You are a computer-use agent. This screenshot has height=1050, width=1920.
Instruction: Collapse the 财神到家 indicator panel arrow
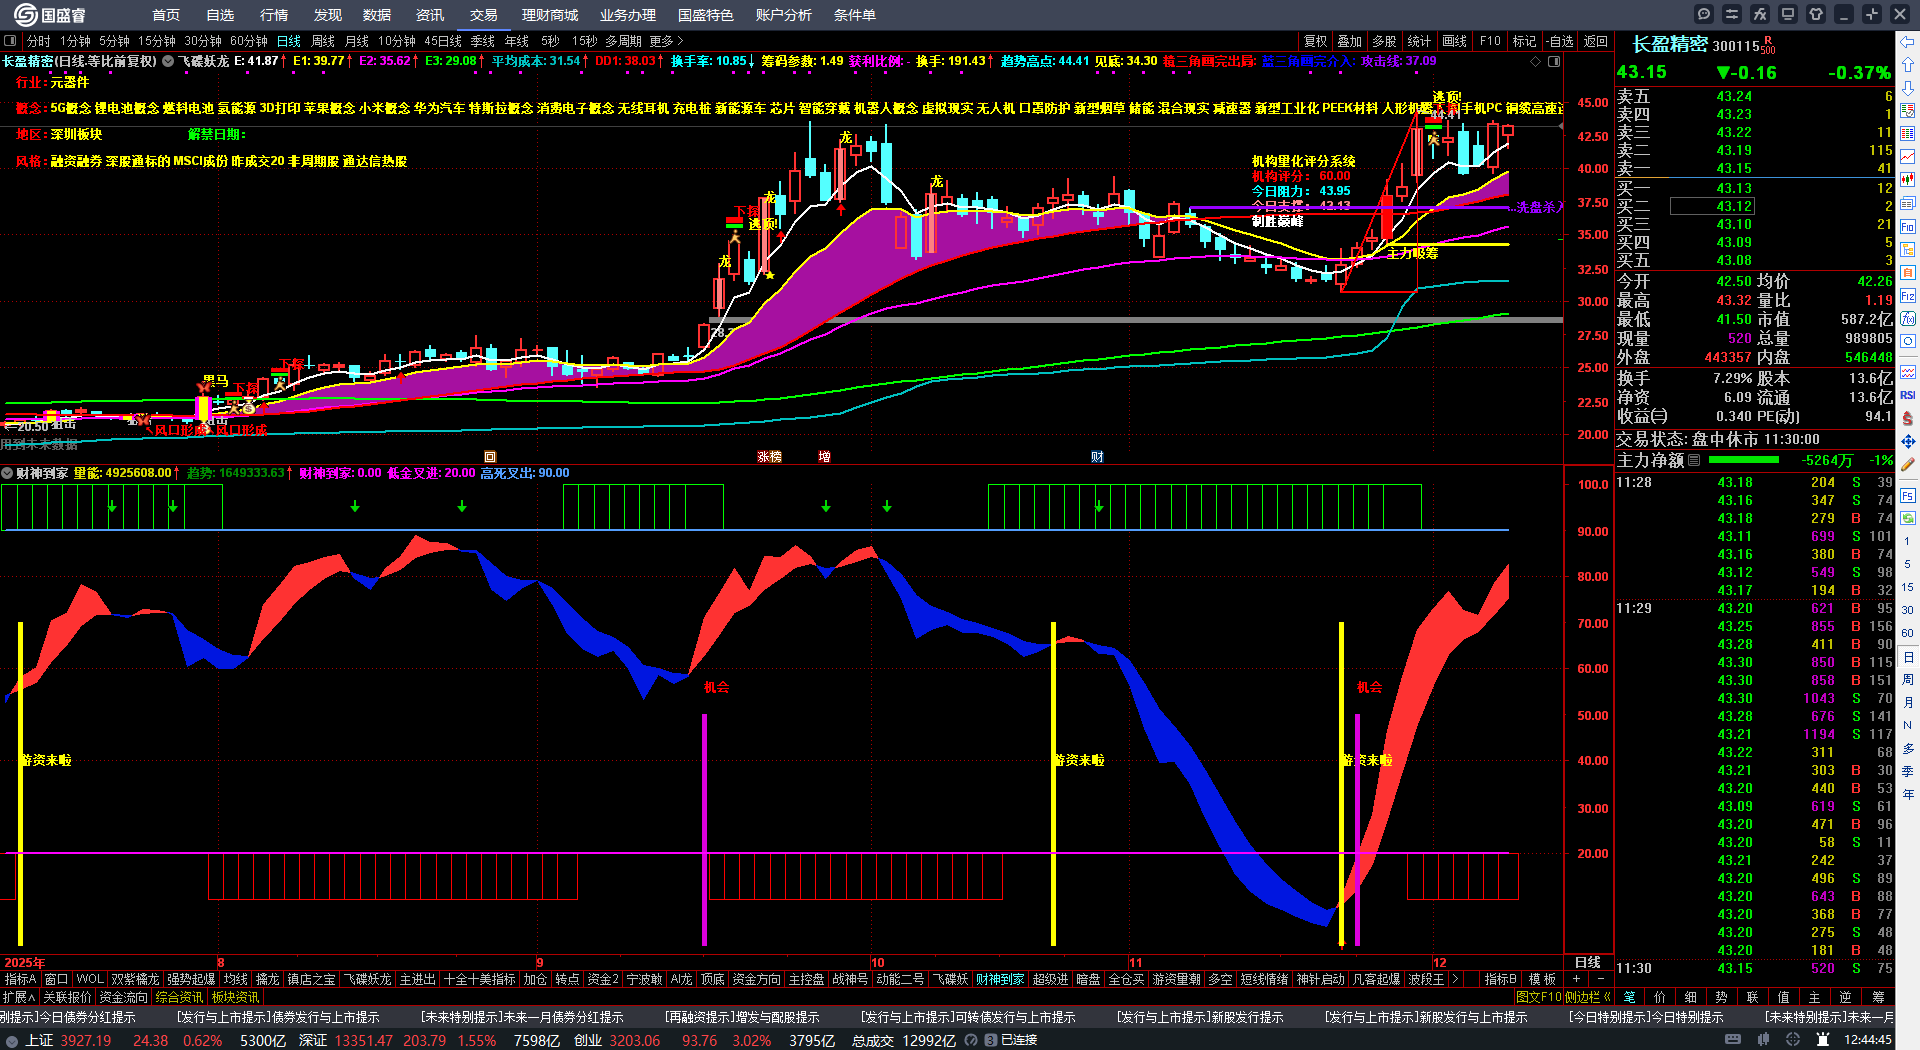point(7,473)
